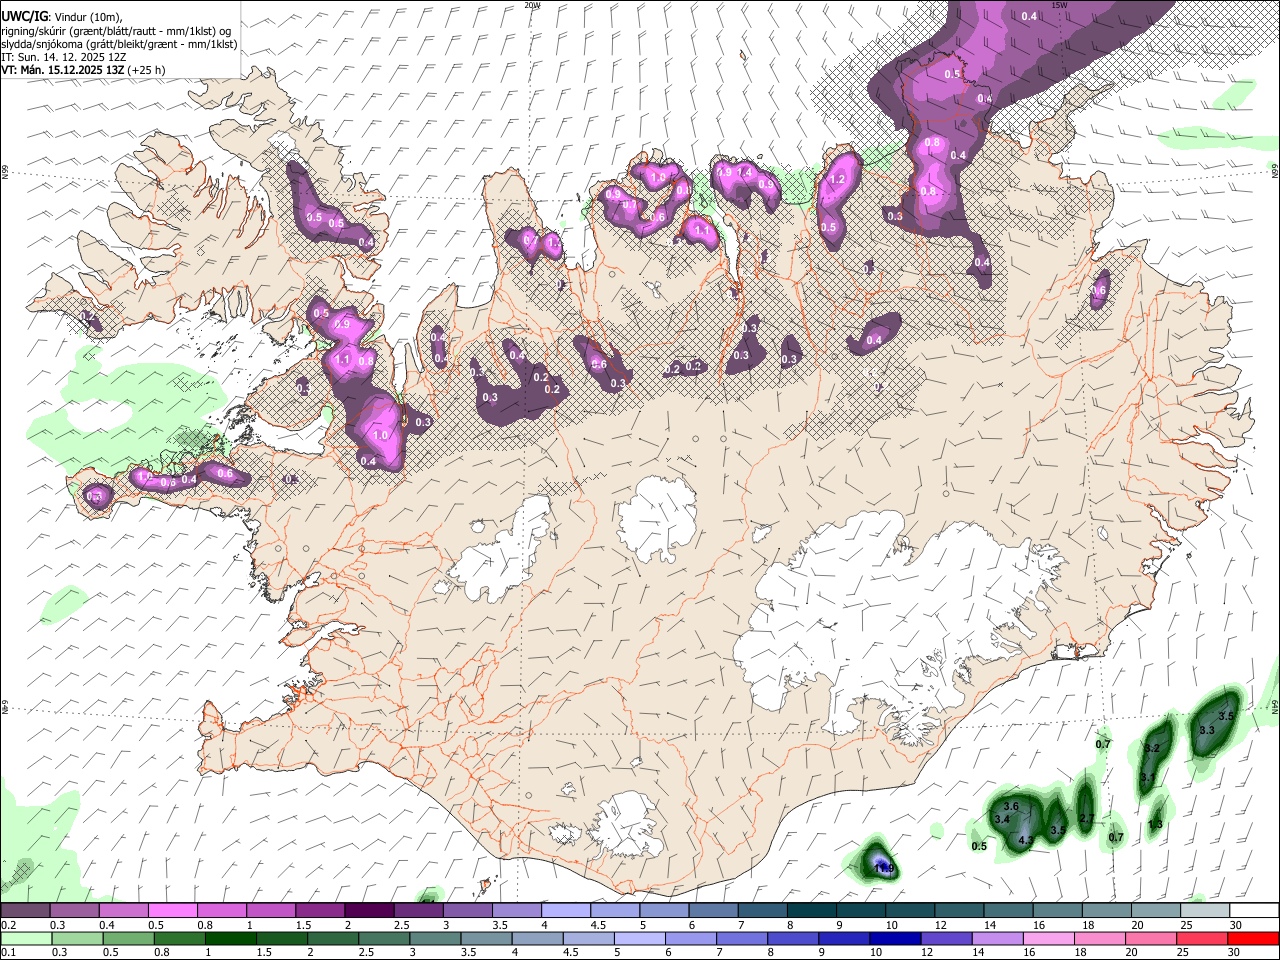Click the 30 label in bottom legend row
Viewport: 1280px width, 960px height.
click(x=1233, y=952)
